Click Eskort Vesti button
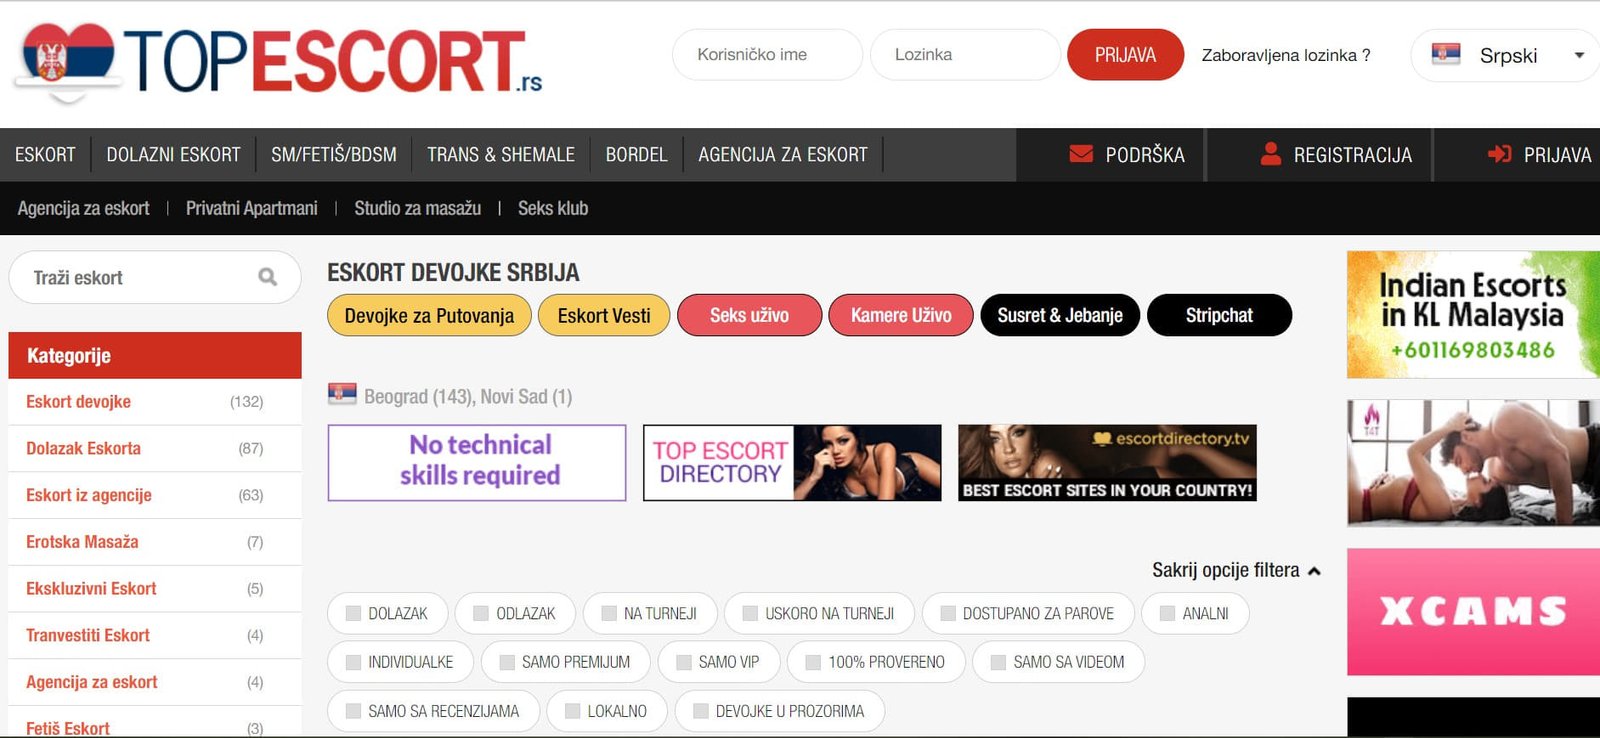 (604, 315)
